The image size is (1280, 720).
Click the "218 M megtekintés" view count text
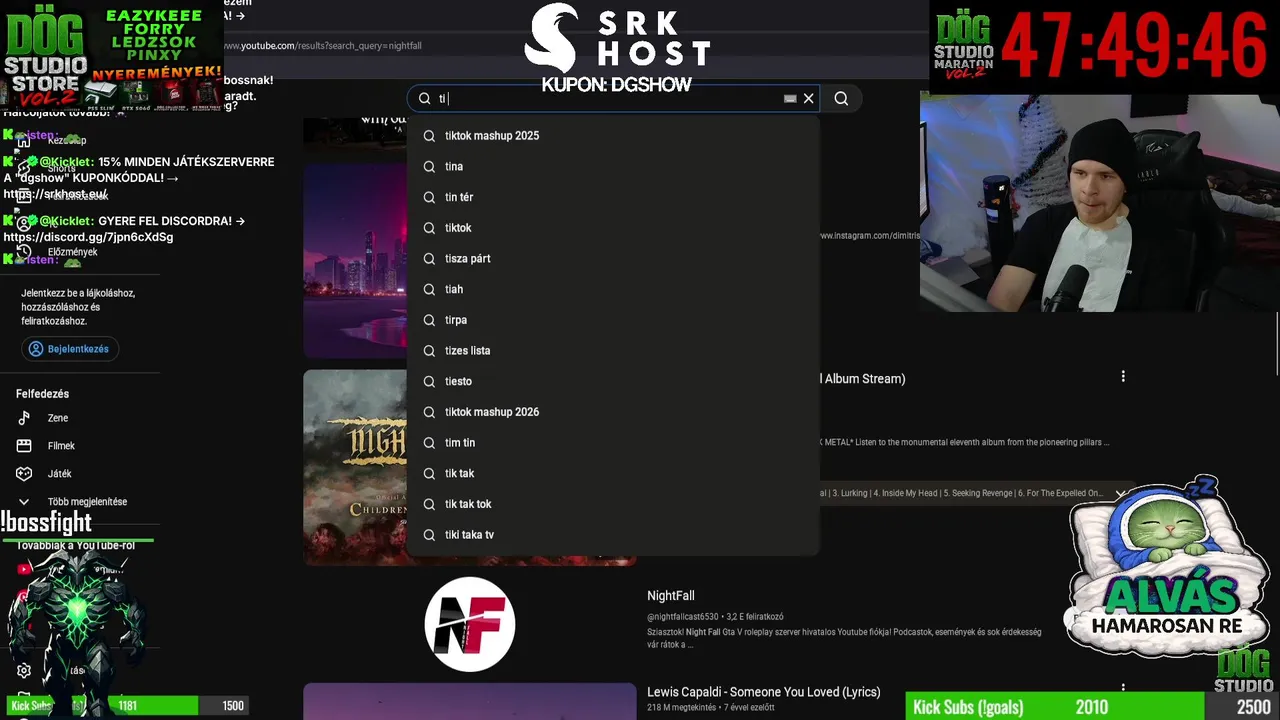click(x=681, y=708)
